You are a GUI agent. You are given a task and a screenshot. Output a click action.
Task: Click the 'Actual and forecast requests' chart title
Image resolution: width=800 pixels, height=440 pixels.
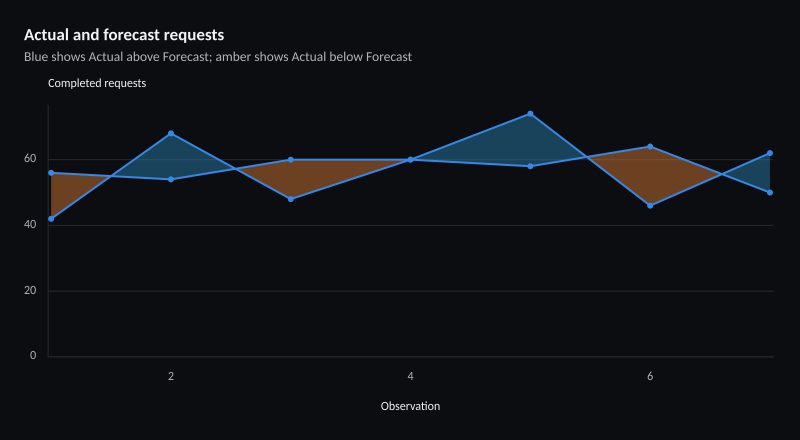coord(124,35)
